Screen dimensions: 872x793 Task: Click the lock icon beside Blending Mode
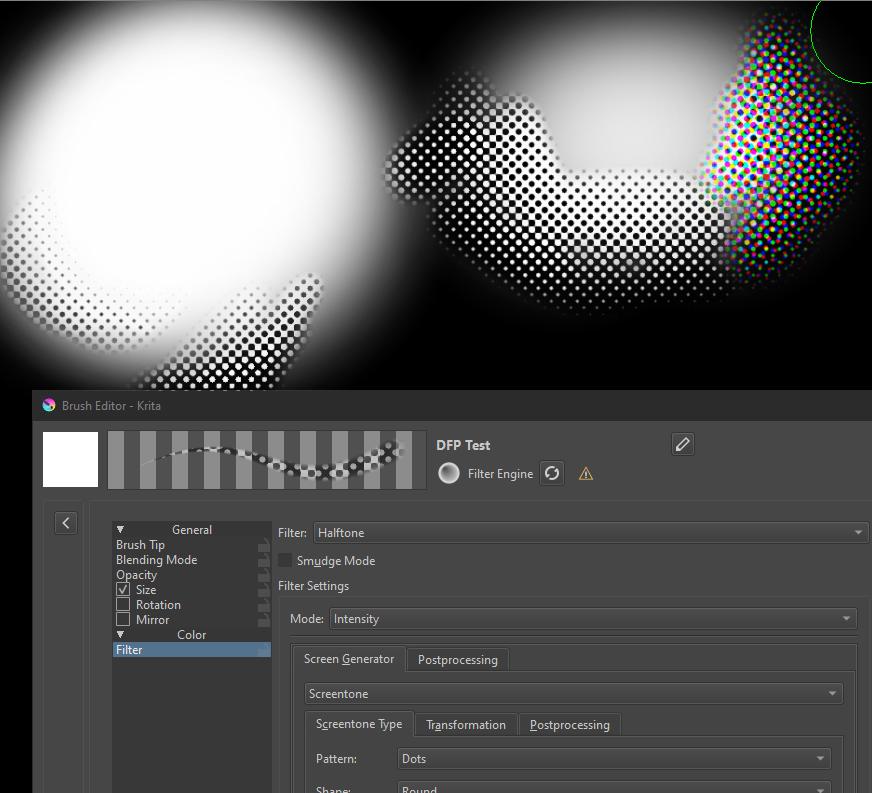(263, 561)
